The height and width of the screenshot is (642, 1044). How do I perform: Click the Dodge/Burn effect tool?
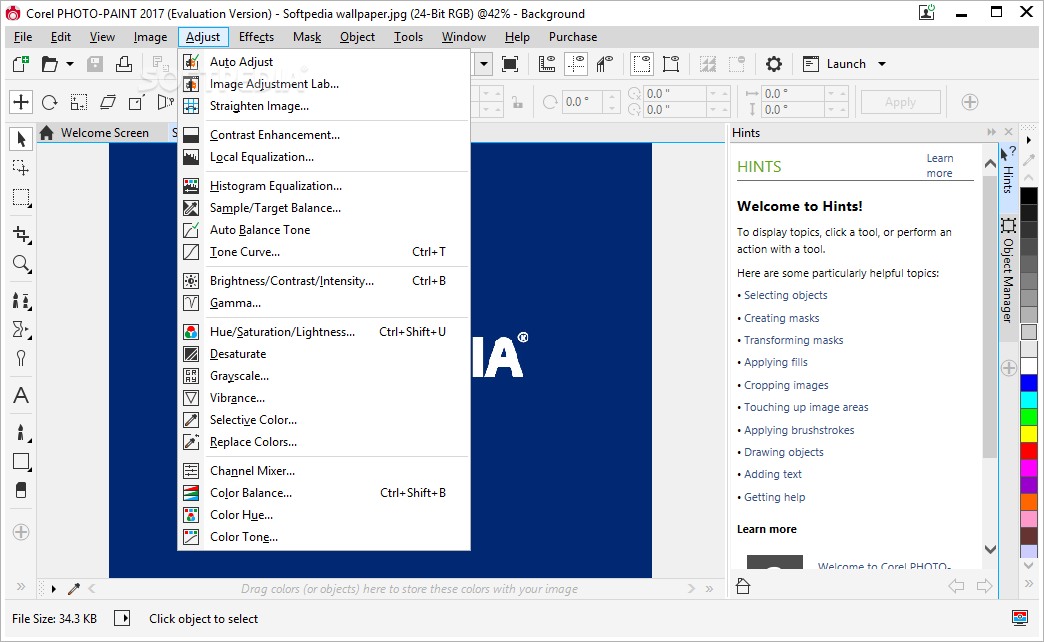click(x=21, y=358)
